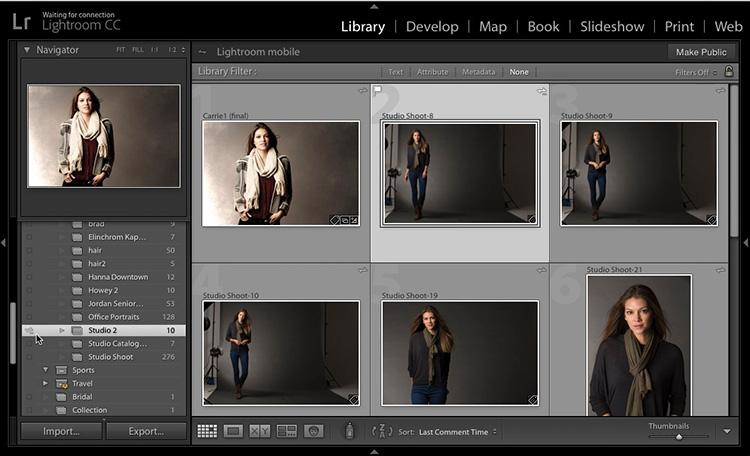The width and height of the screenshot is (750, 456).
Task: Click the Make Public button
Action: [700, 52]
